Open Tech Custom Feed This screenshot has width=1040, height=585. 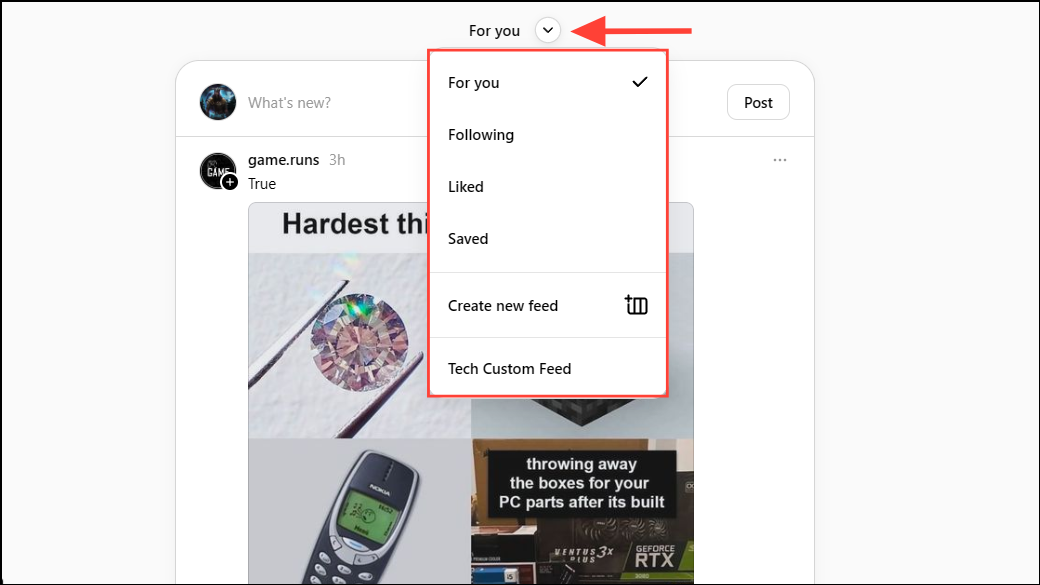547,369
